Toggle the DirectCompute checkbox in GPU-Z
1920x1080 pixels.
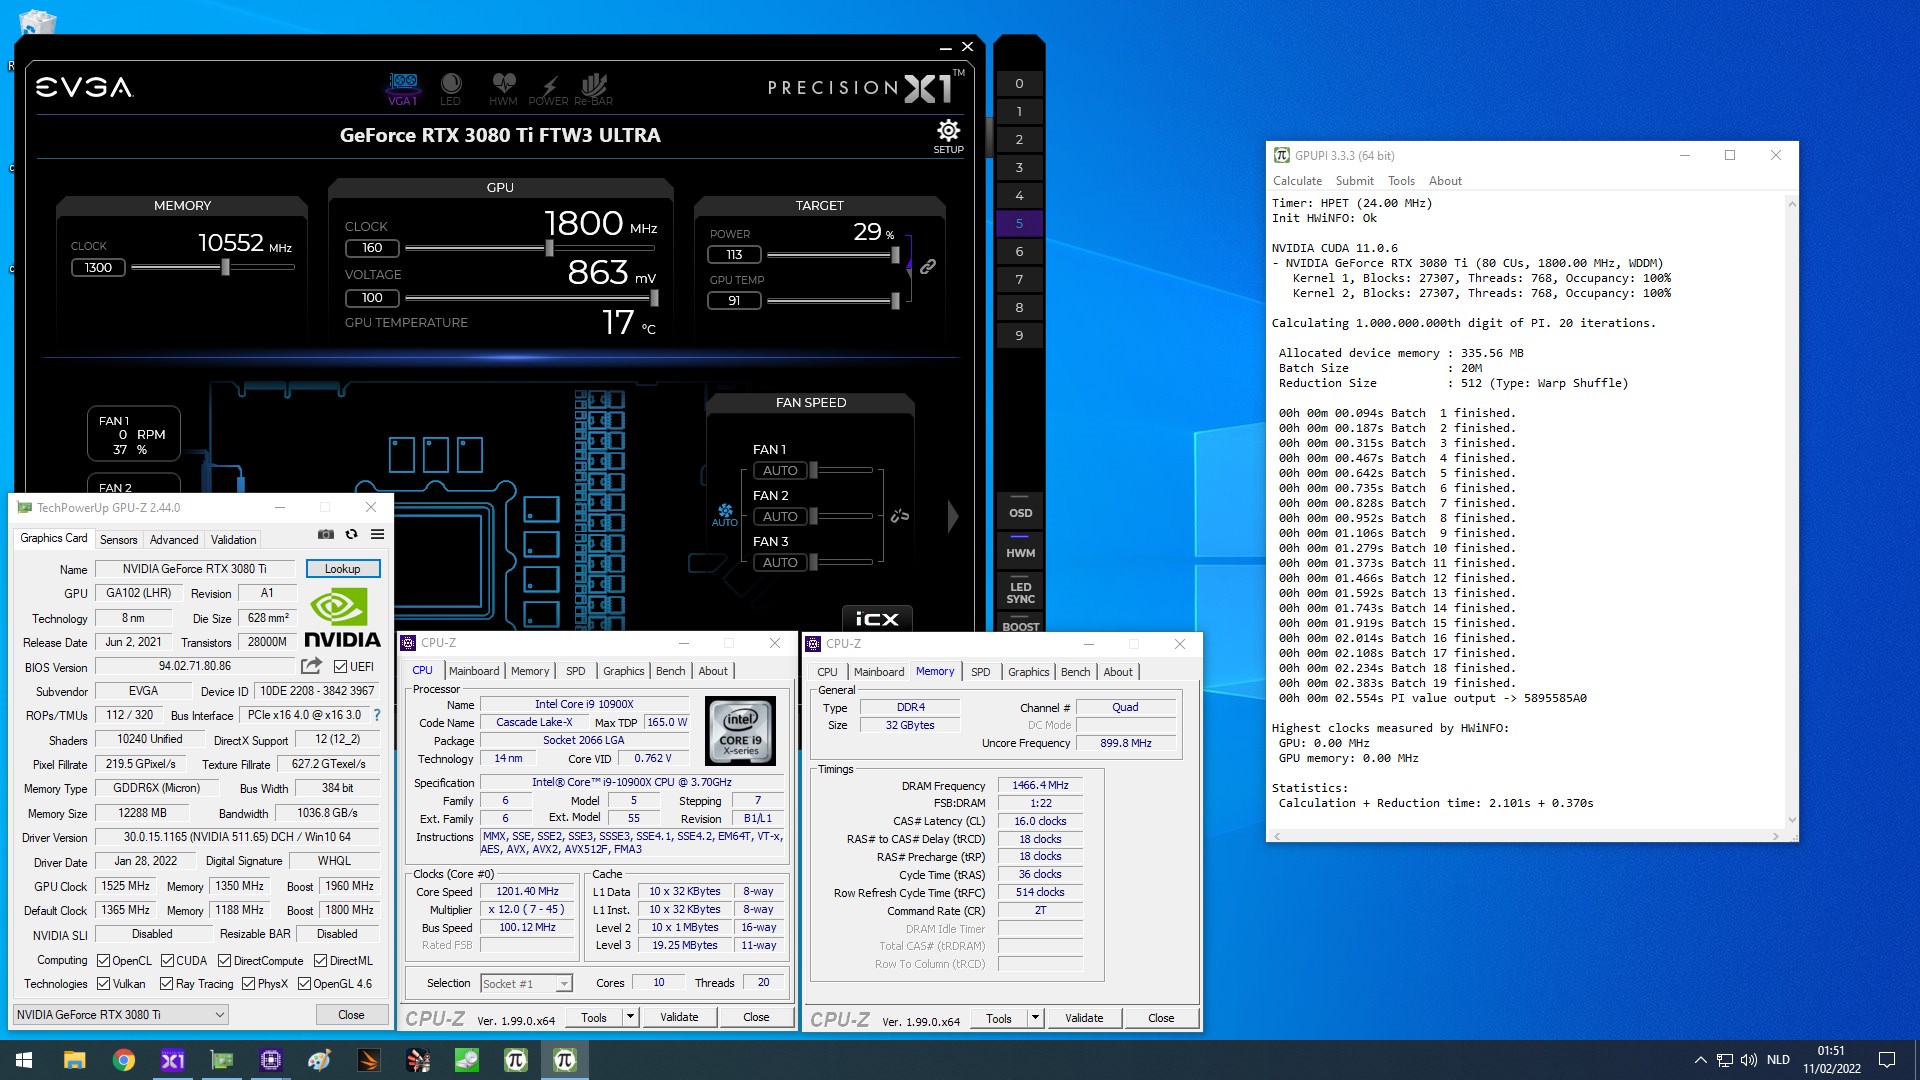225,961
